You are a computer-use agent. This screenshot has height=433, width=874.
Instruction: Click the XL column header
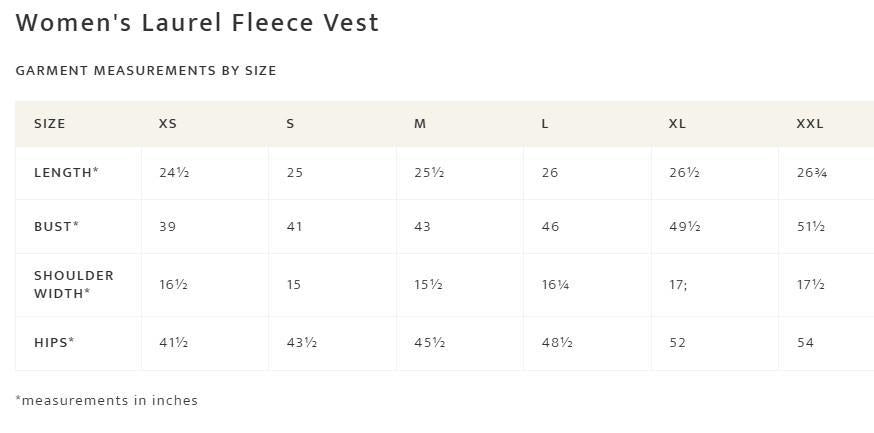tap(677, 124)
